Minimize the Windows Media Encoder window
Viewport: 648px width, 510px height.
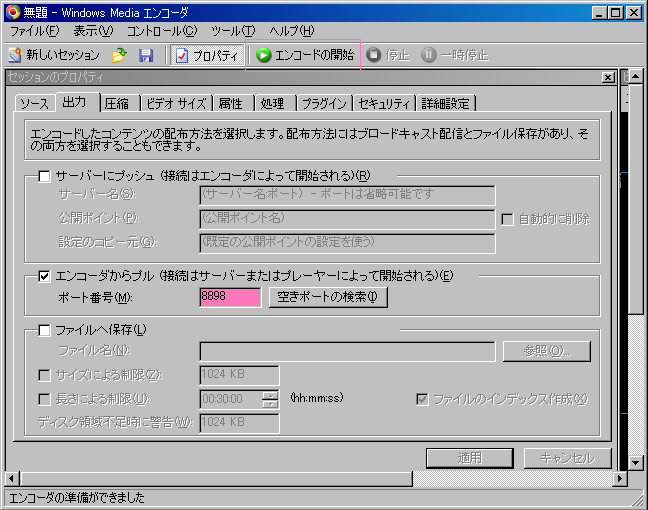(x=599, y=13)
